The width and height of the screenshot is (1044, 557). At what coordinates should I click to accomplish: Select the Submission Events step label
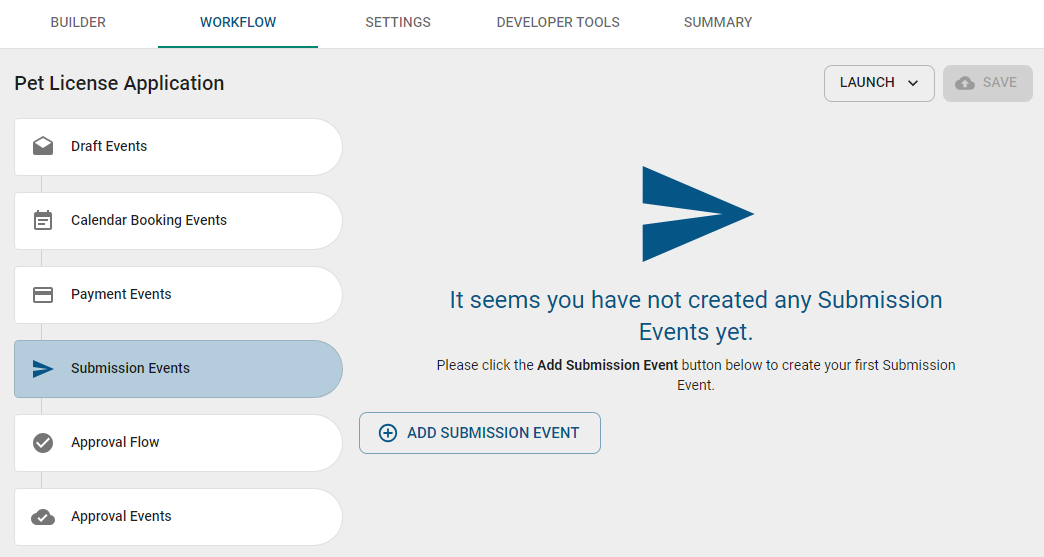[x=130, y=368]
